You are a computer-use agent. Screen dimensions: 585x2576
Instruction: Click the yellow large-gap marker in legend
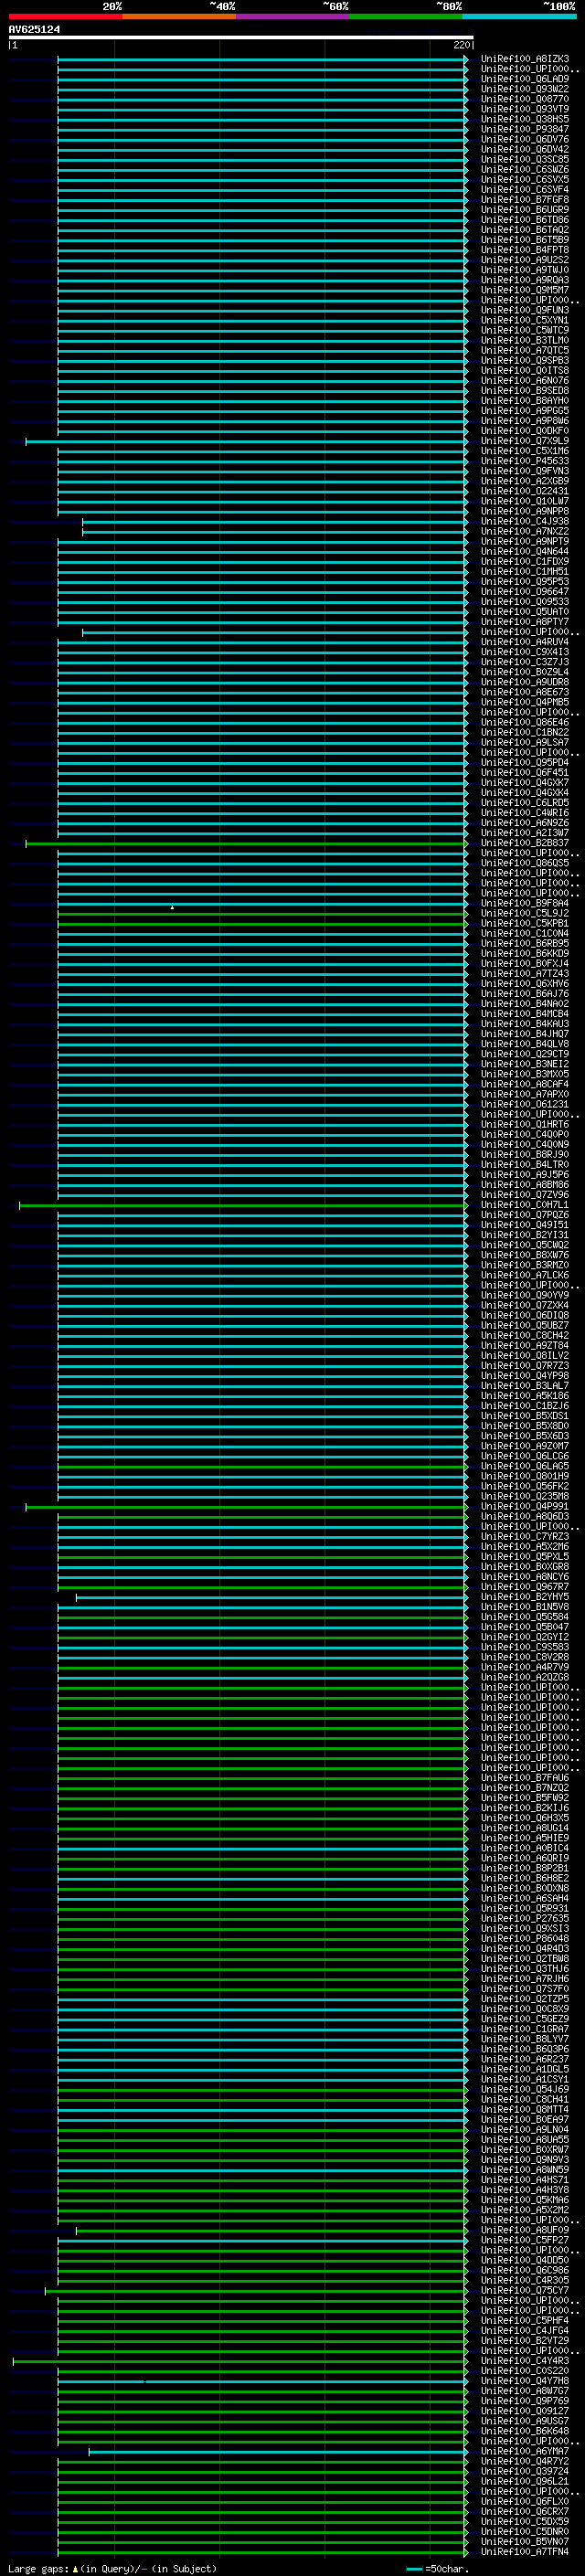[x=75, y=2569]
